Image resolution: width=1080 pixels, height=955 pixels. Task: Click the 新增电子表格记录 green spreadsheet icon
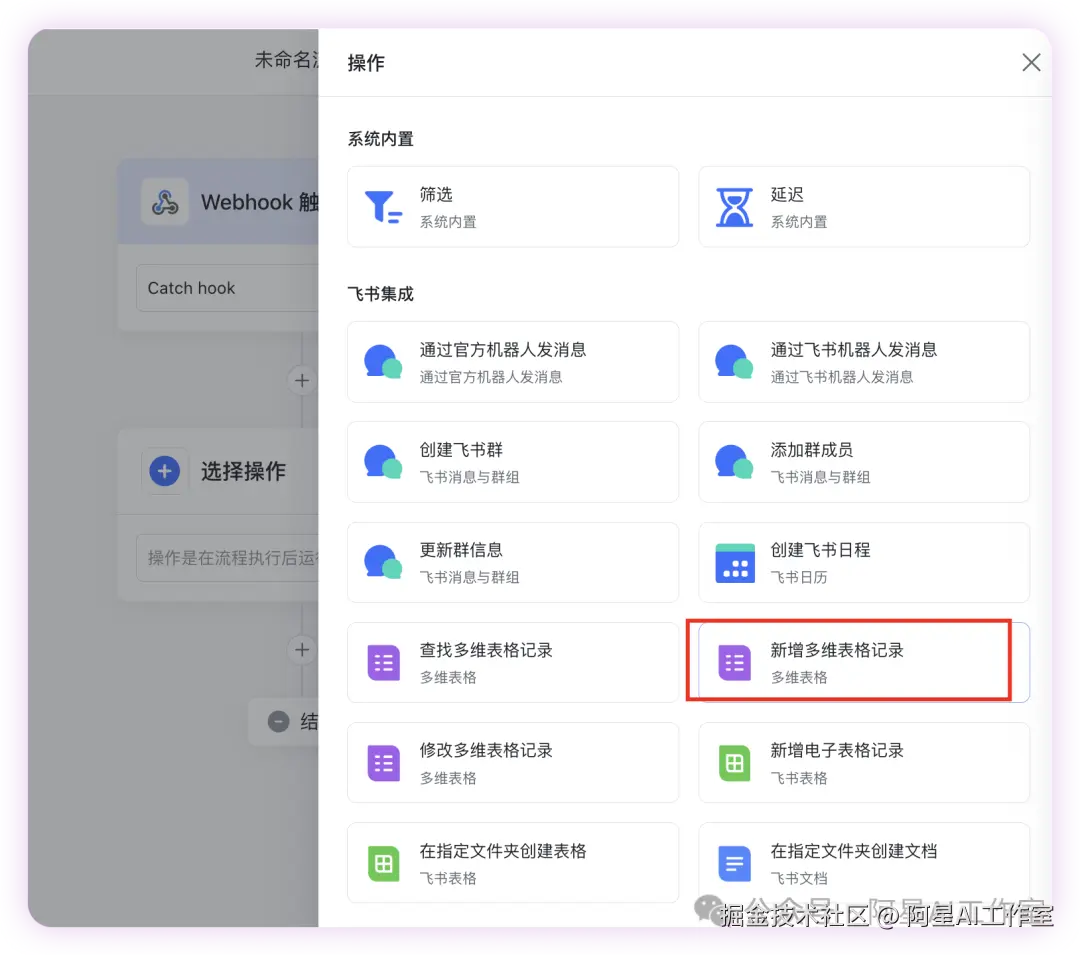[x=734, y=762]
